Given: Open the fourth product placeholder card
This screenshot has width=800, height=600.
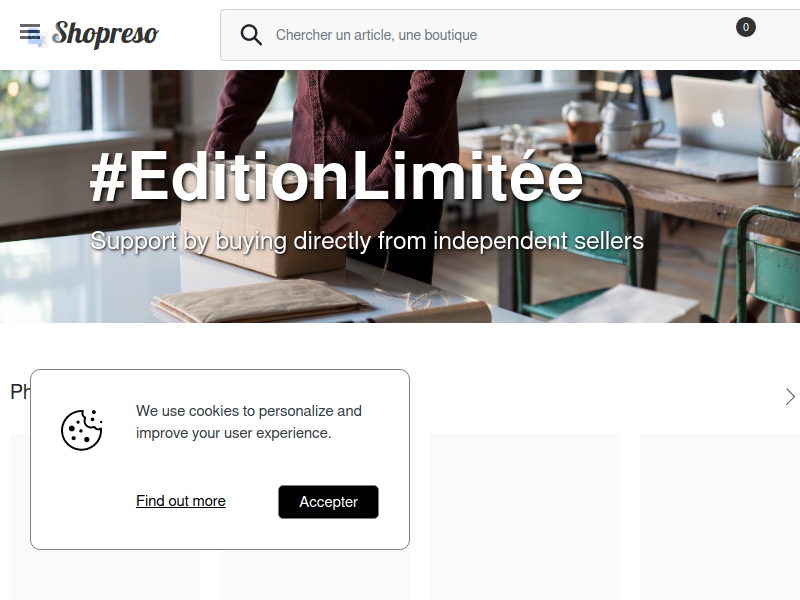Looking at the screenshot, I should pyautogui.click(x=720, y=517).
